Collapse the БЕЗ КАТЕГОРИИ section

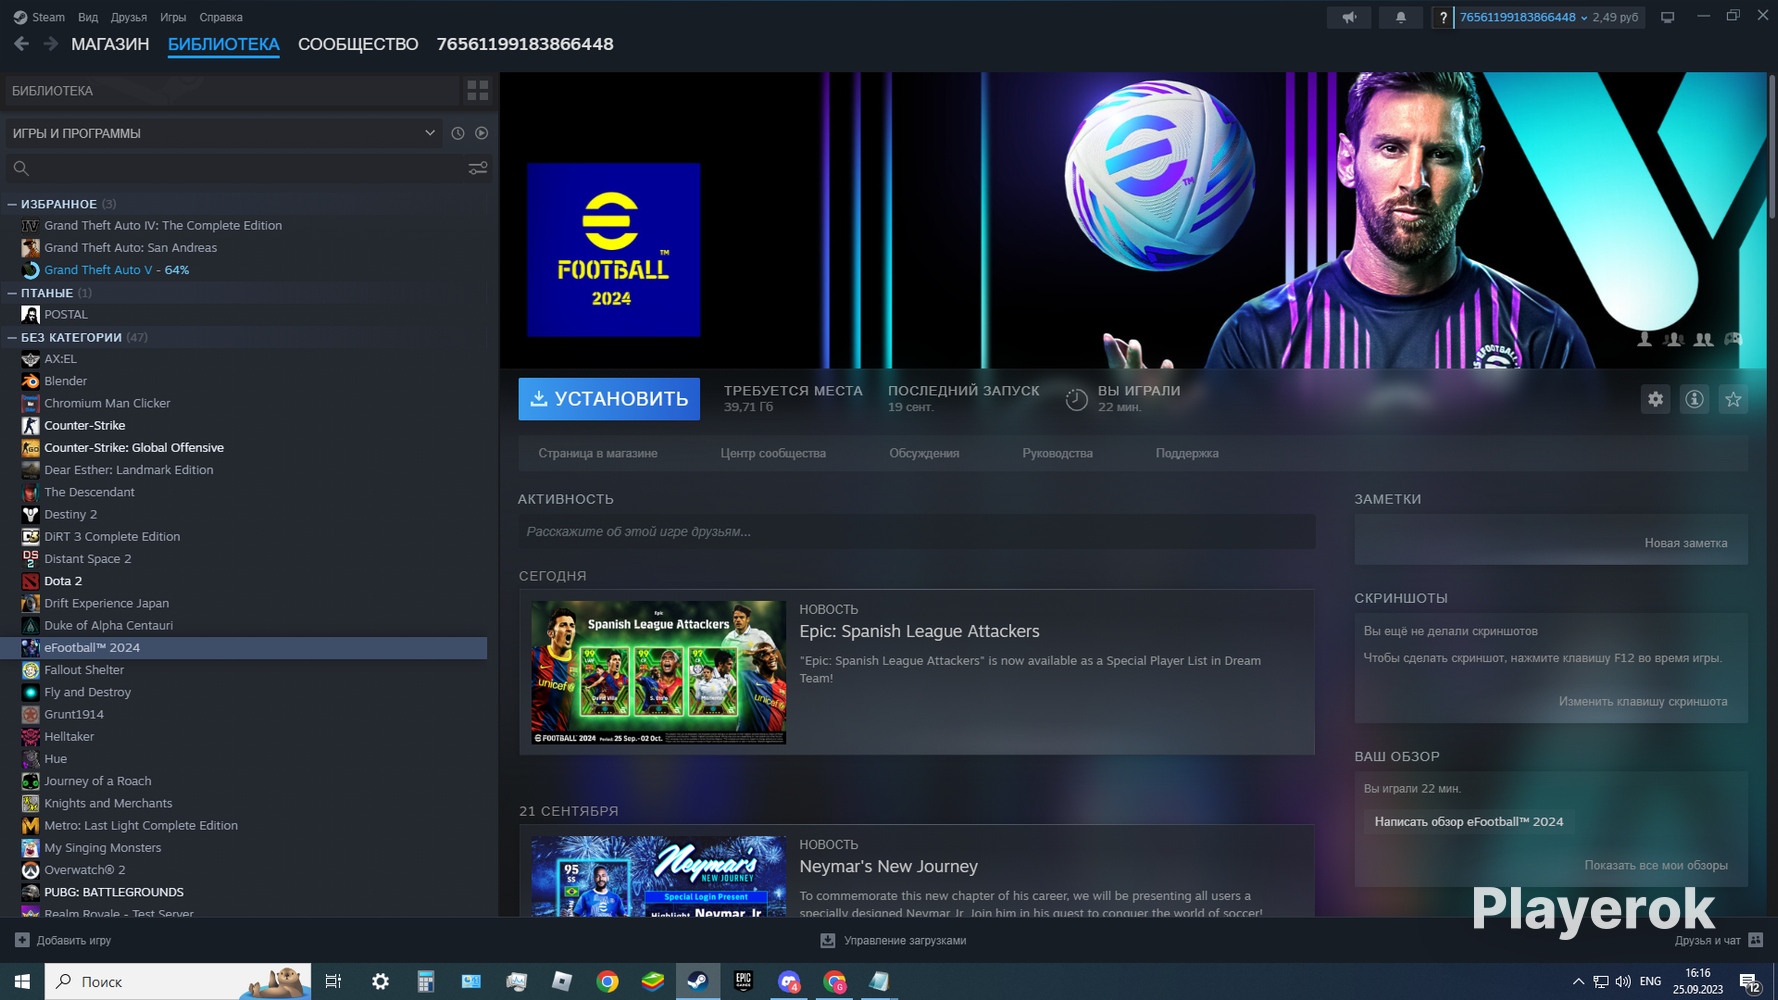tap(12, 337)
